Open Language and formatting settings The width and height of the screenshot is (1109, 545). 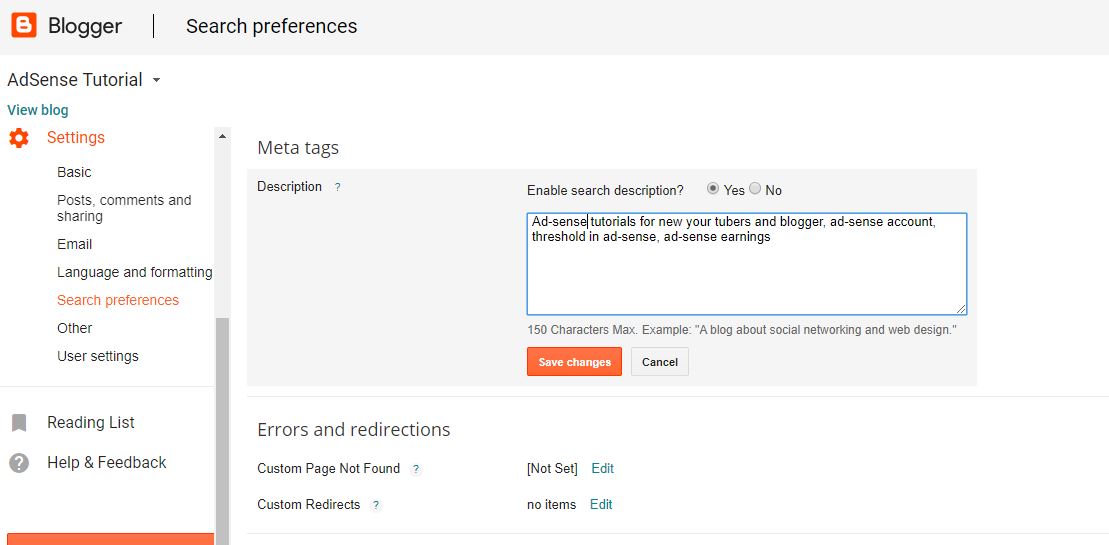click(134, 272)
